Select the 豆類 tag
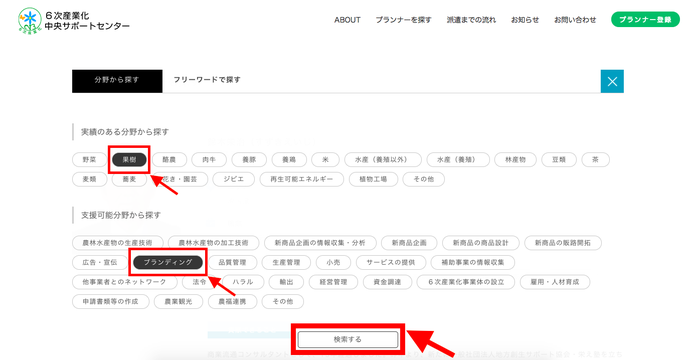The image size is (696, 360). click(559, 159)
